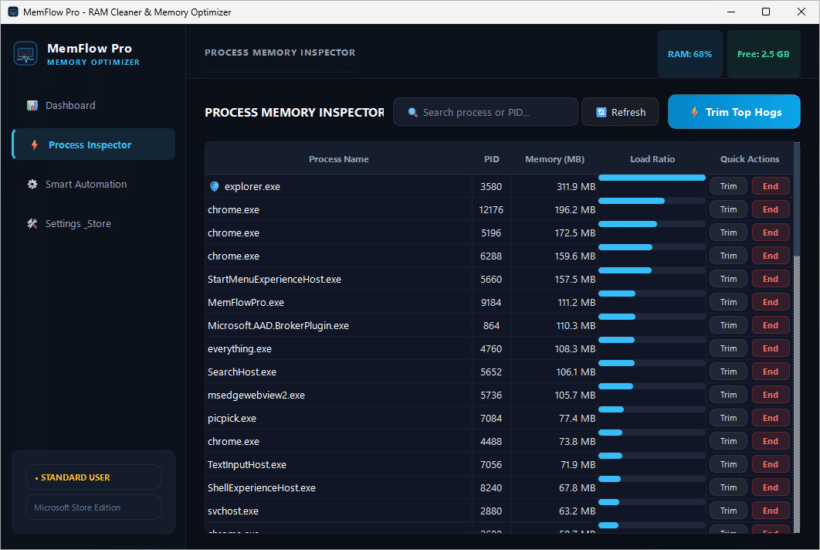End svchost.exe process
Screen dimensions: 820x550
point(770,511)
